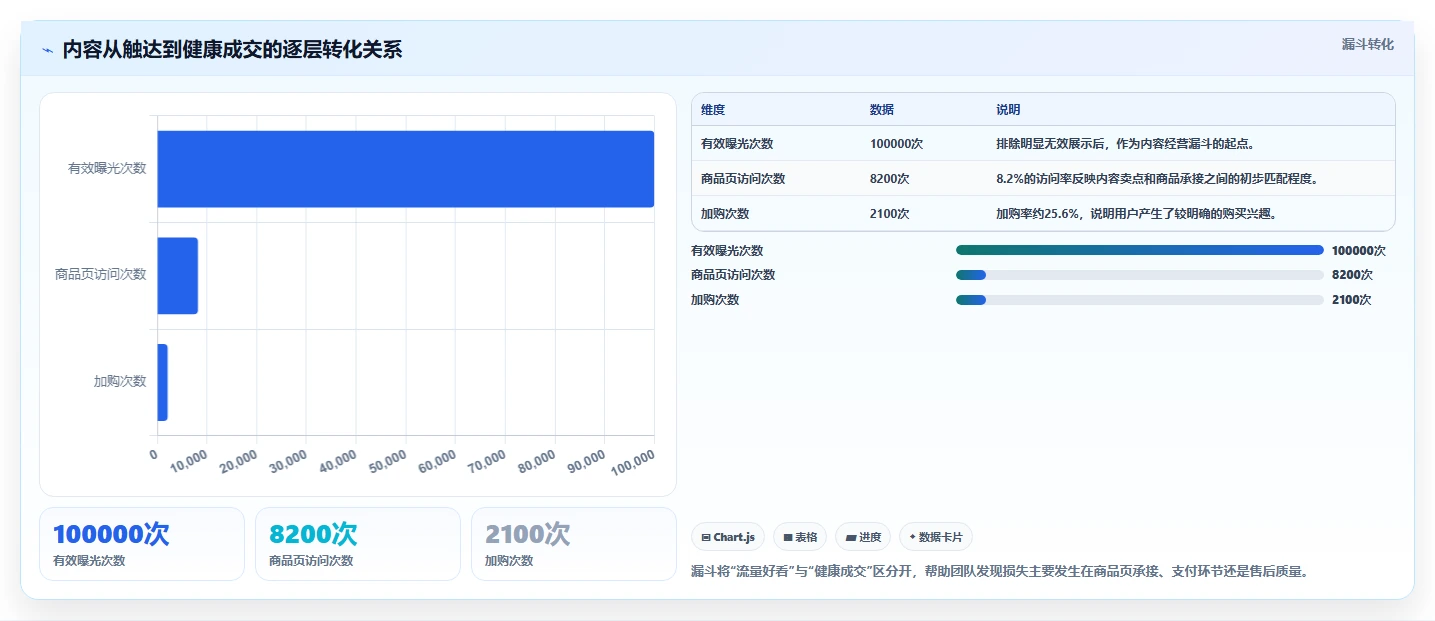The width and height of the screenshot is (1435, 621).
Task: Click the title 内容从触达到健康成交的逐层转化关系
Action: (232, 50)
